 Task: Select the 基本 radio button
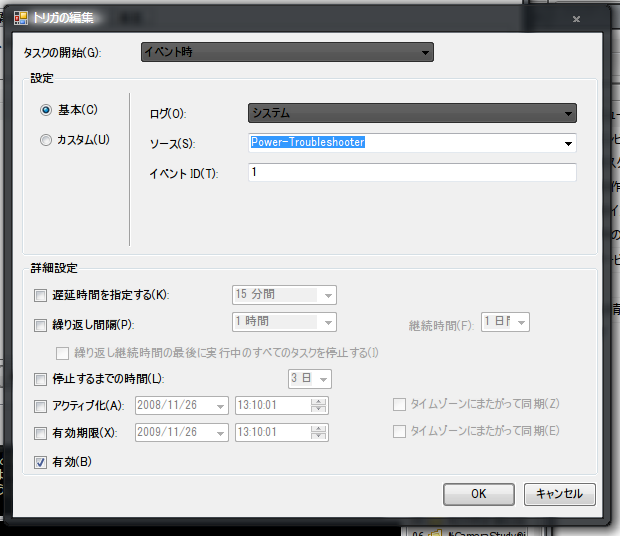point(46,110)
